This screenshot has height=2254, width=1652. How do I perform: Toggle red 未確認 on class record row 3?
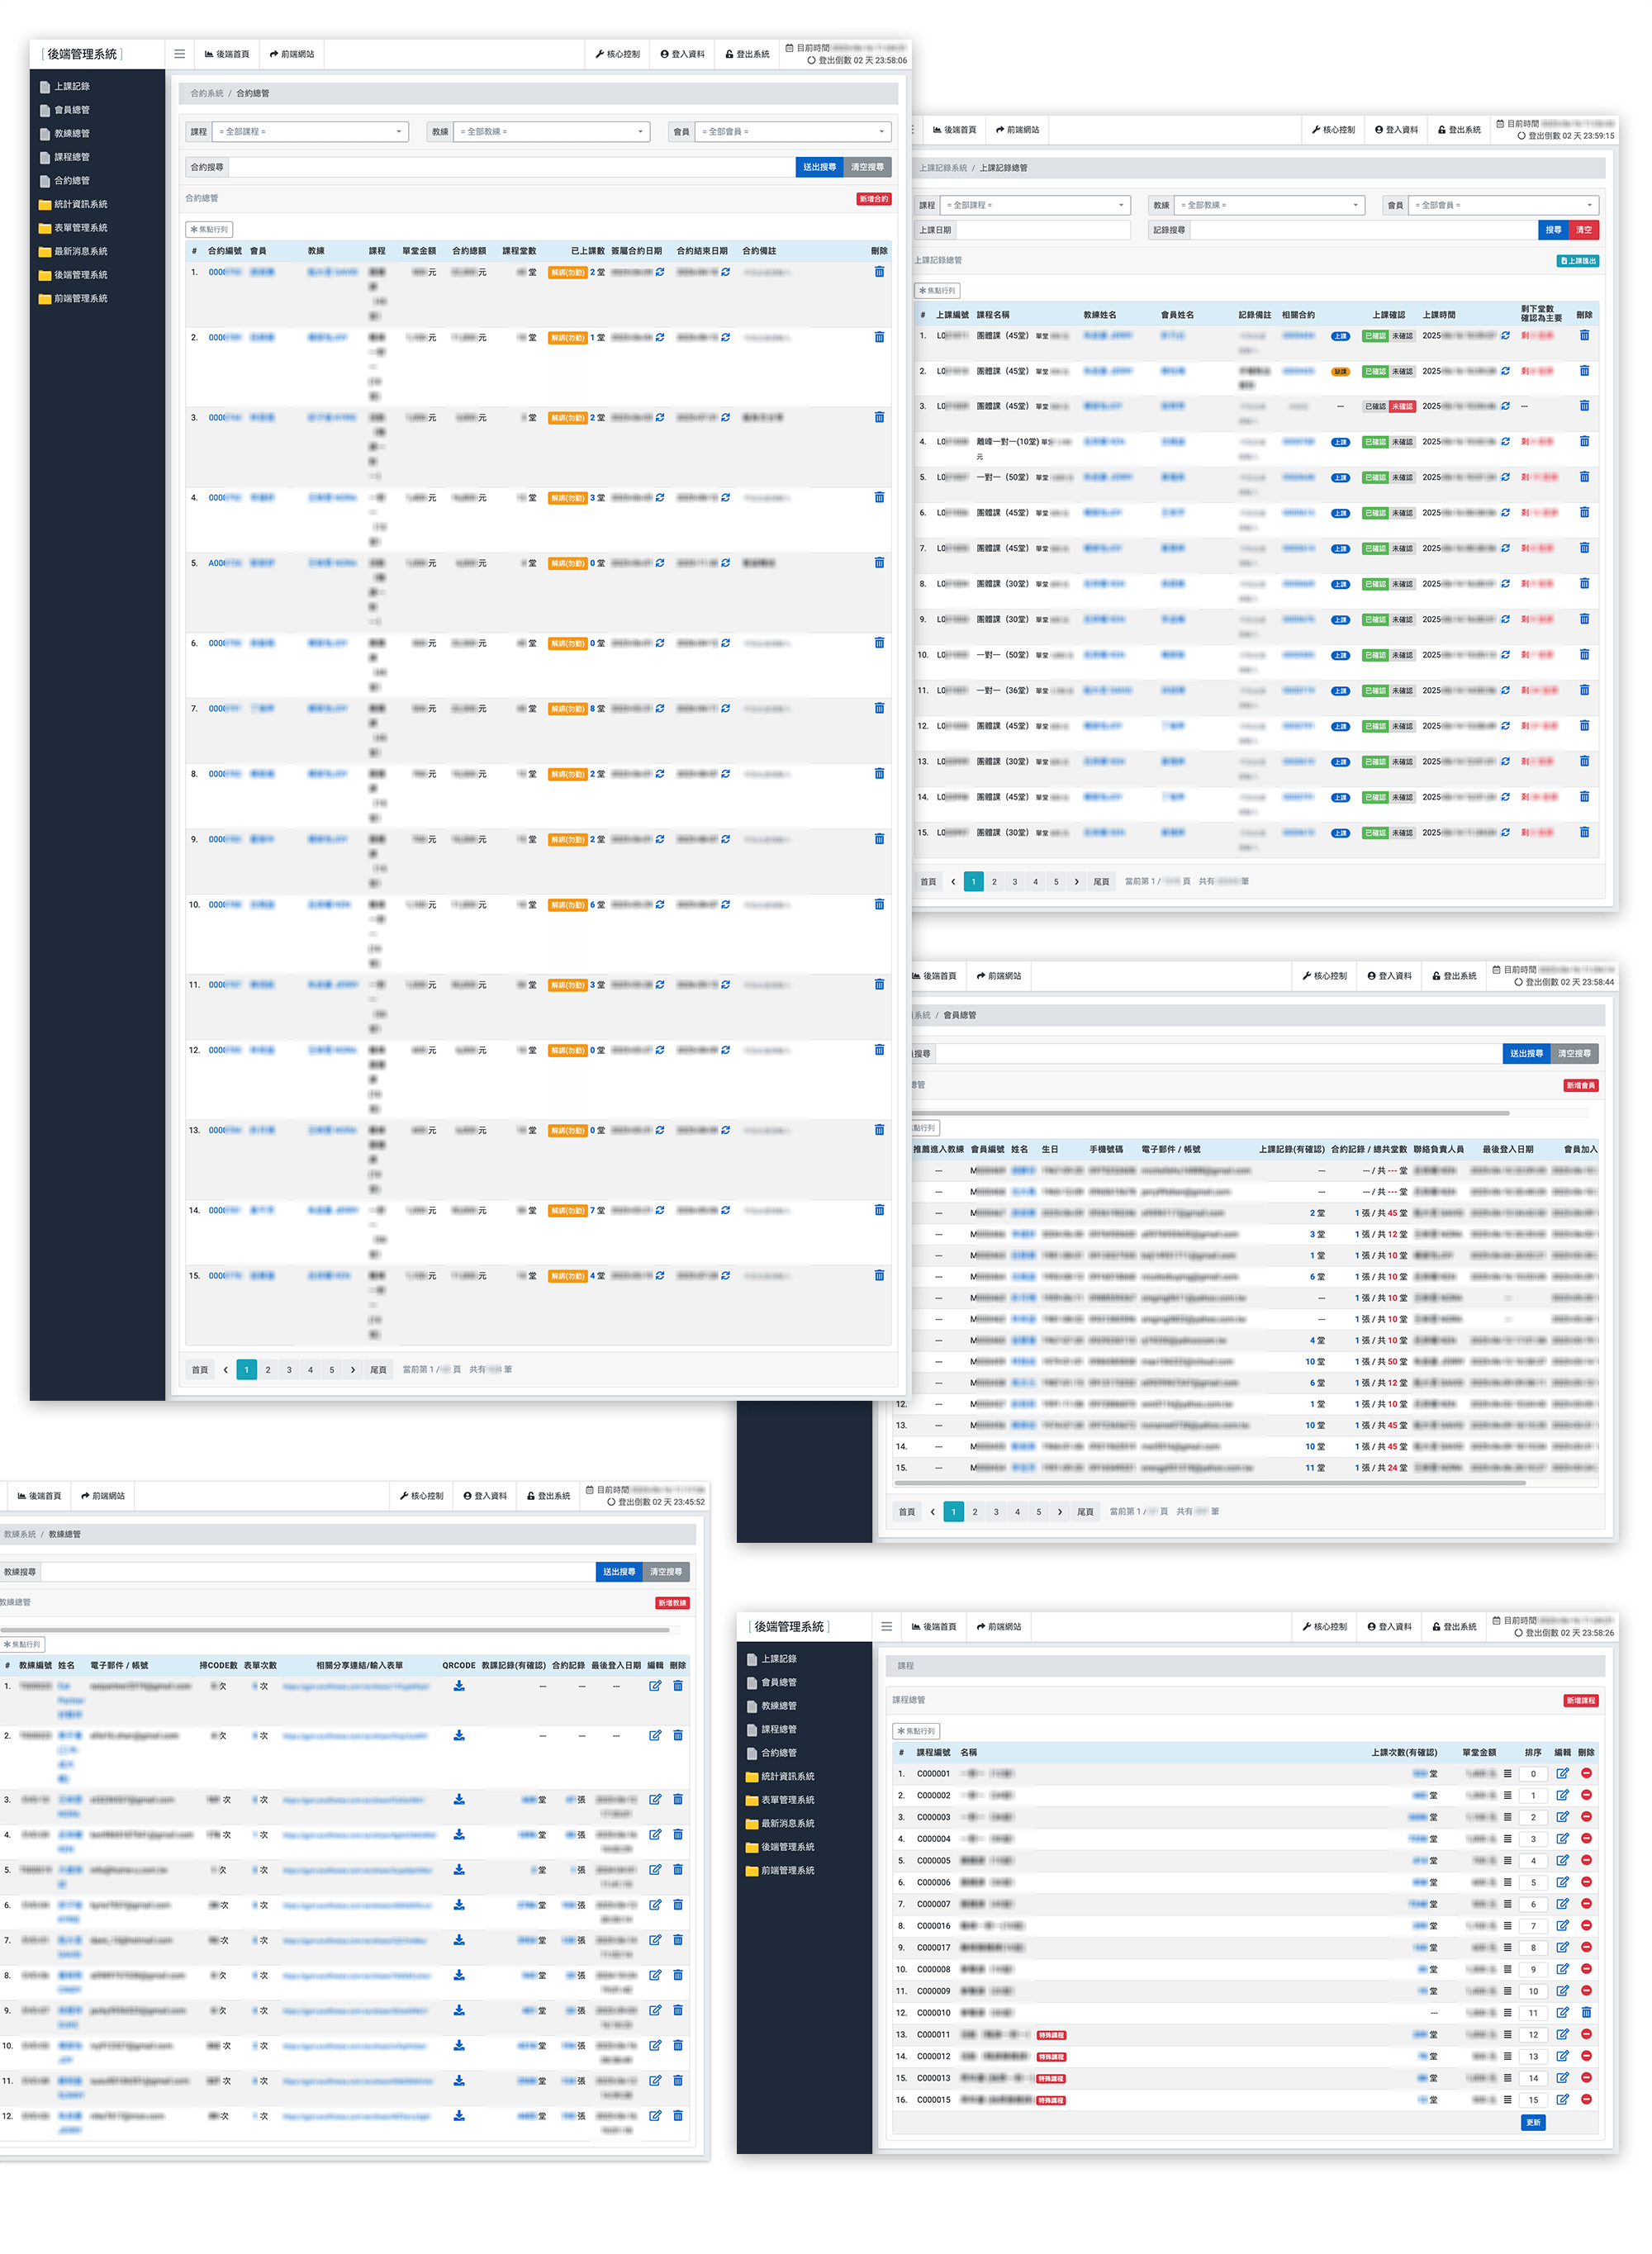(x=1402, y=407)
